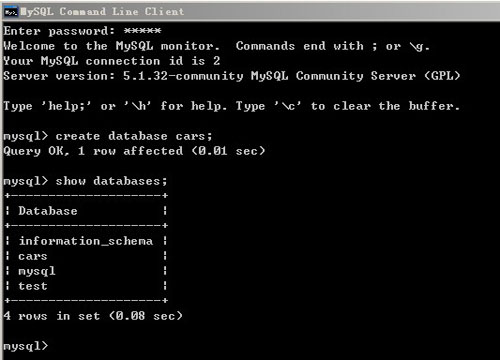Select the mysql database row
The height and width of the screenshot is (360, 500).
tap(86, 271)
